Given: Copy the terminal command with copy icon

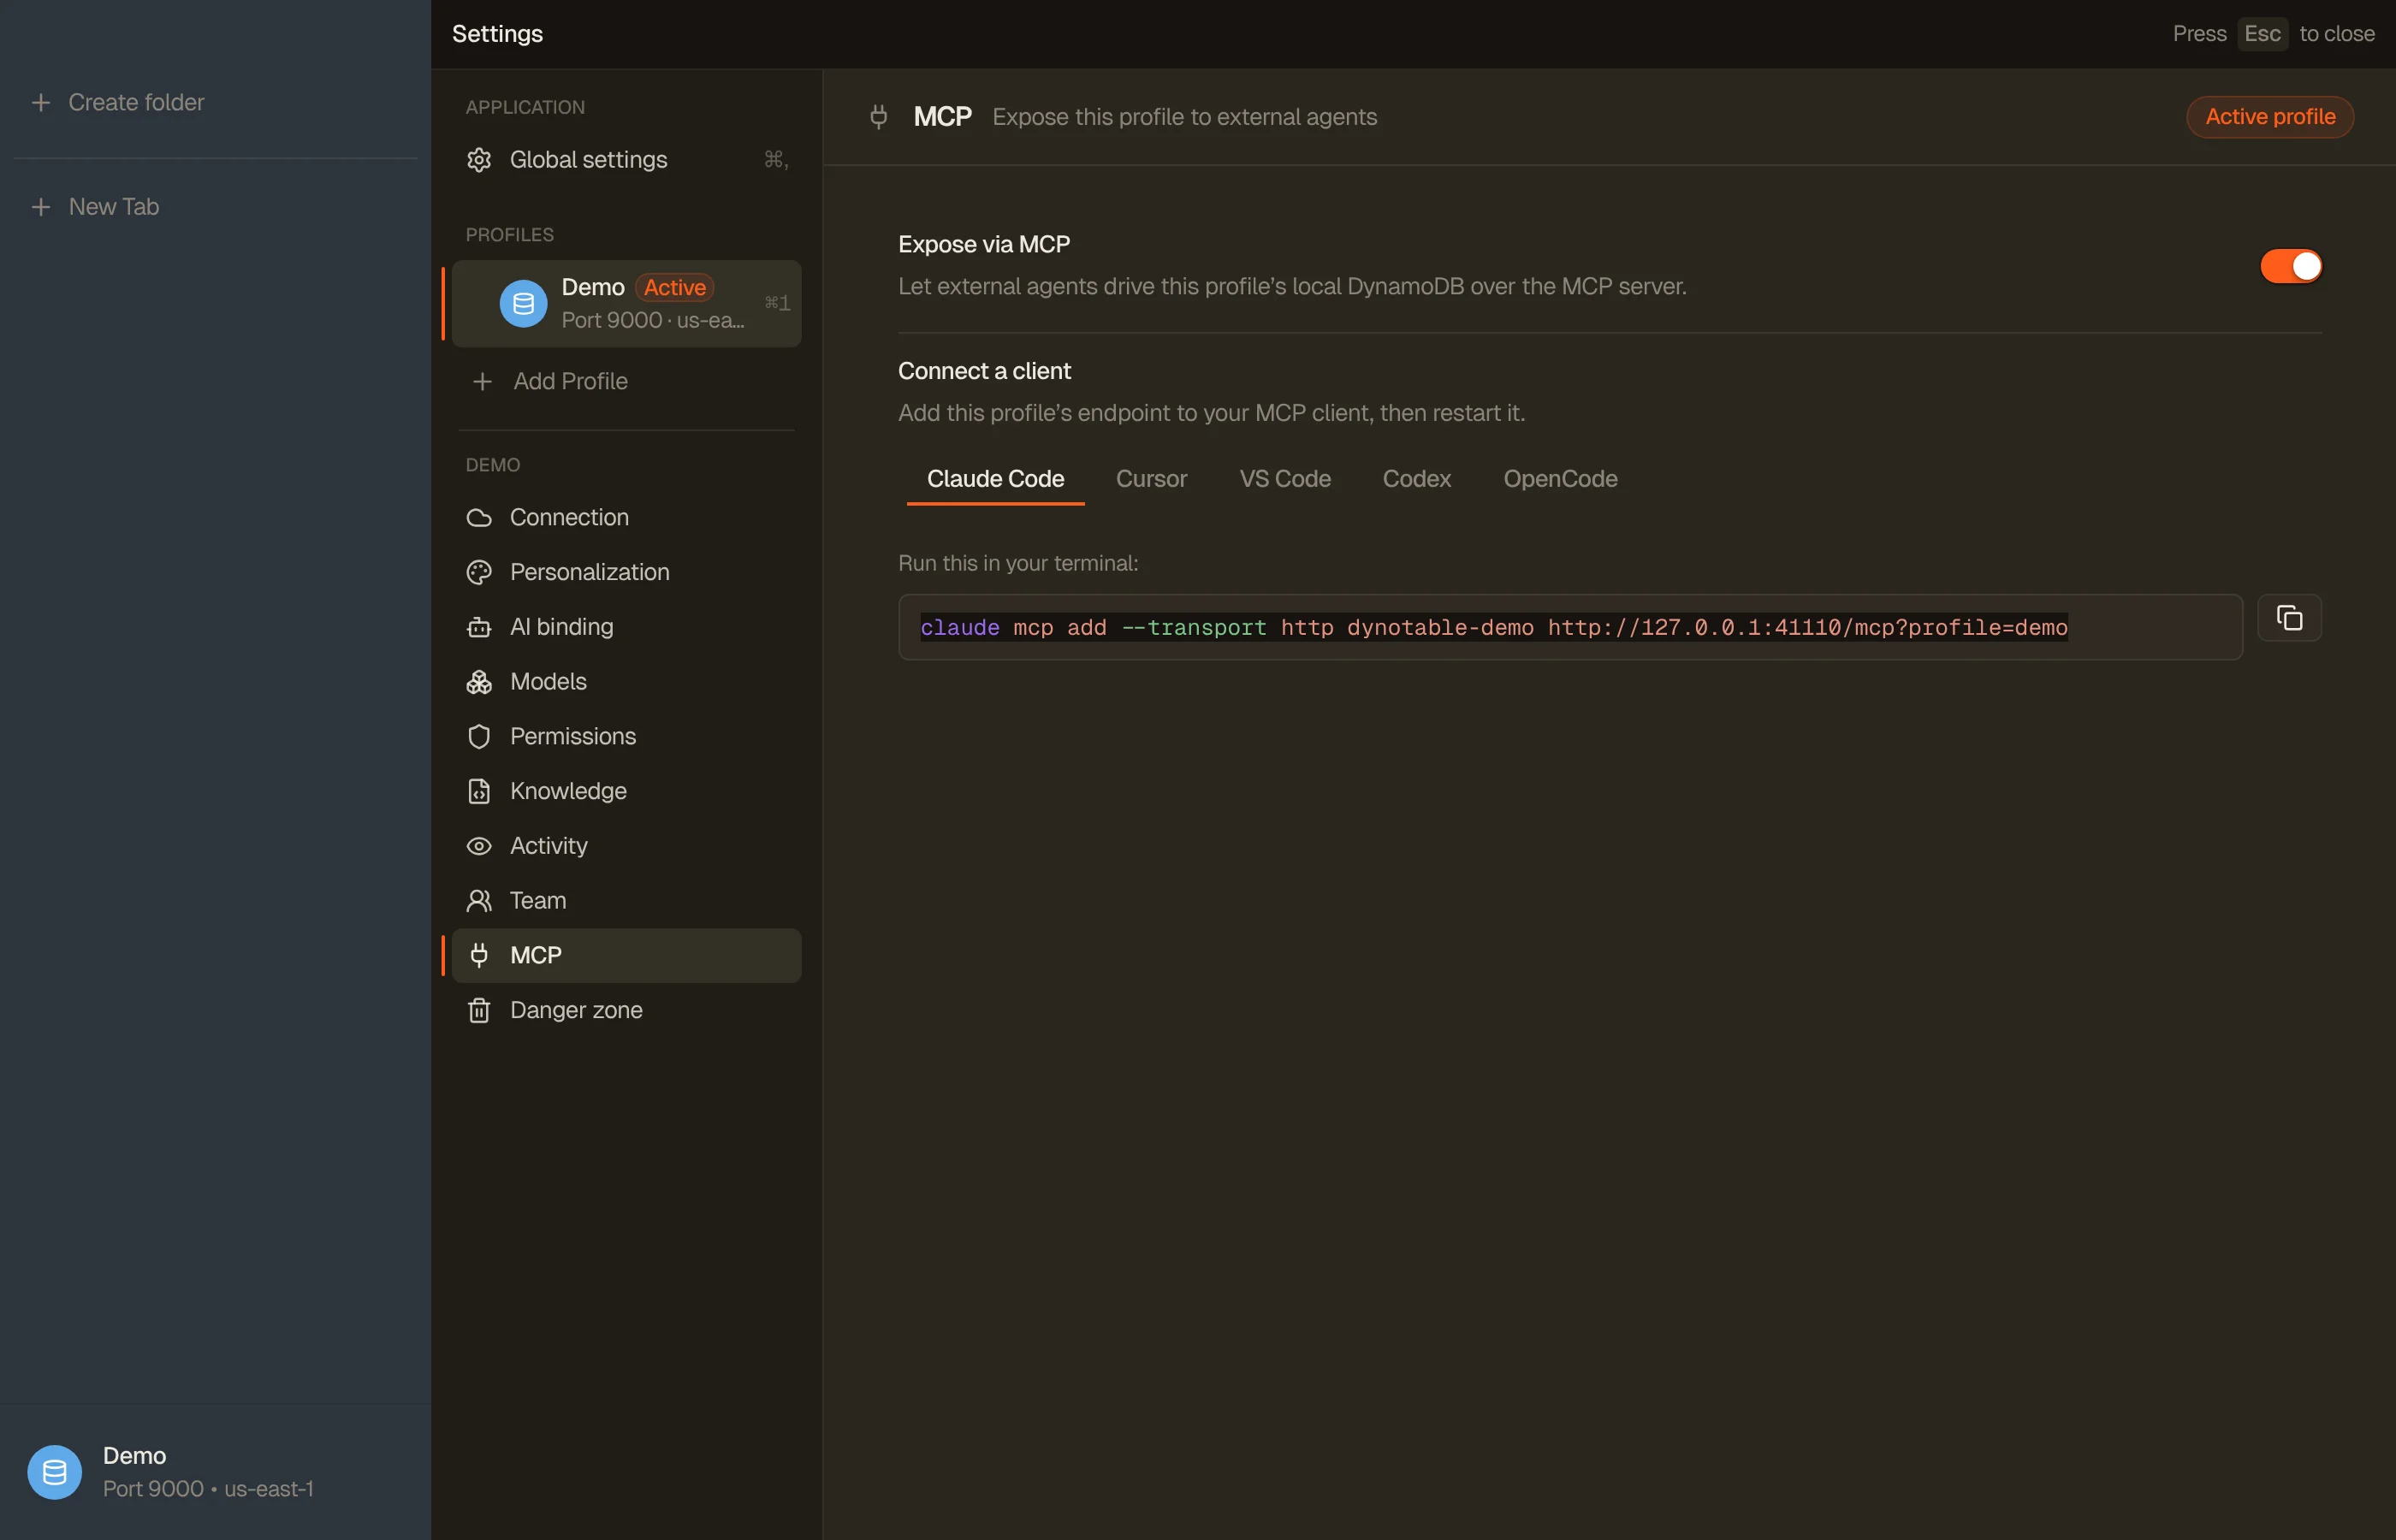Looking at the screenshot, I should (2289, 618).
